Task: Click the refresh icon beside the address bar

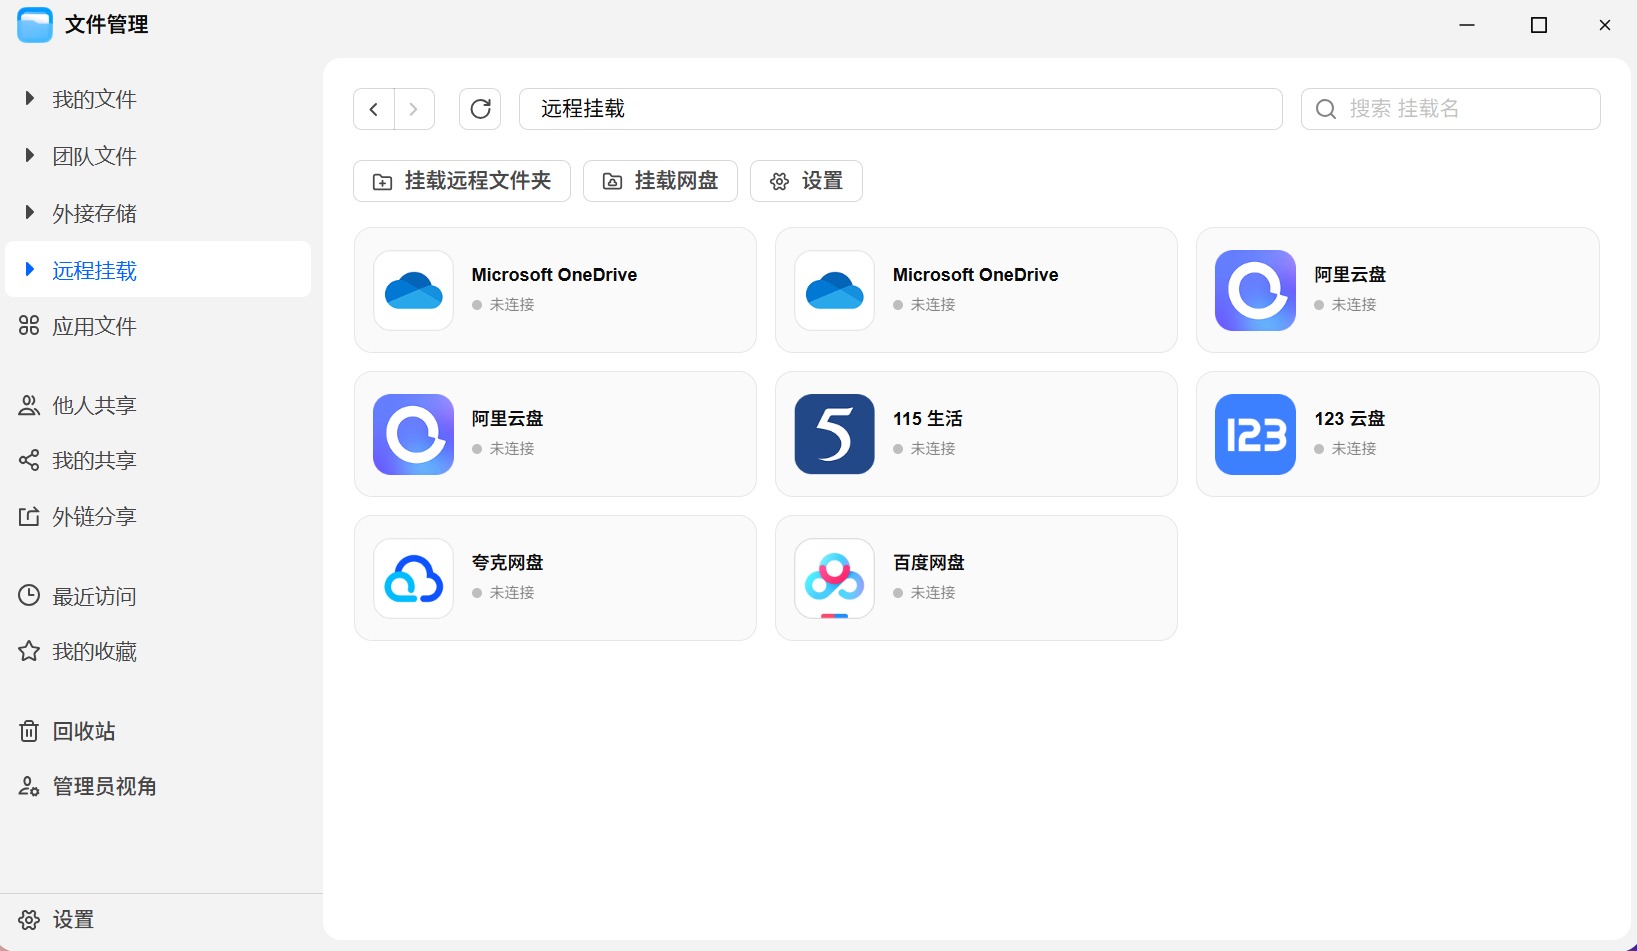Action: coord(480,109)
